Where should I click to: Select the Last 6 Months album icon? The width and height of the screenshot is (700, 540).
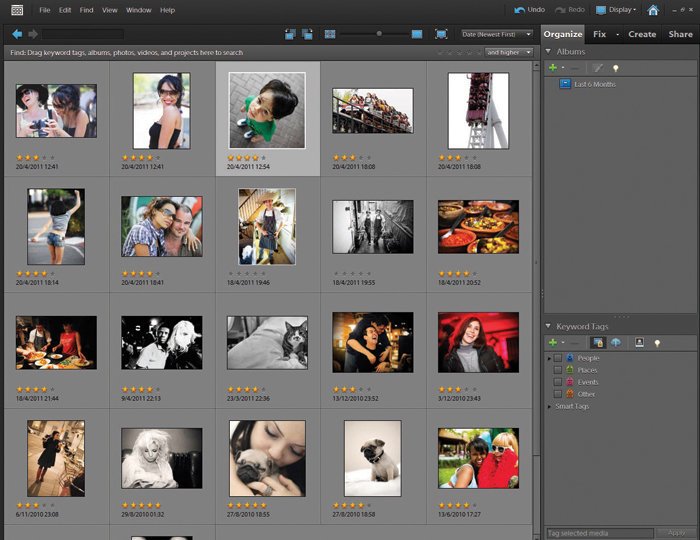(x=565, y=84)
